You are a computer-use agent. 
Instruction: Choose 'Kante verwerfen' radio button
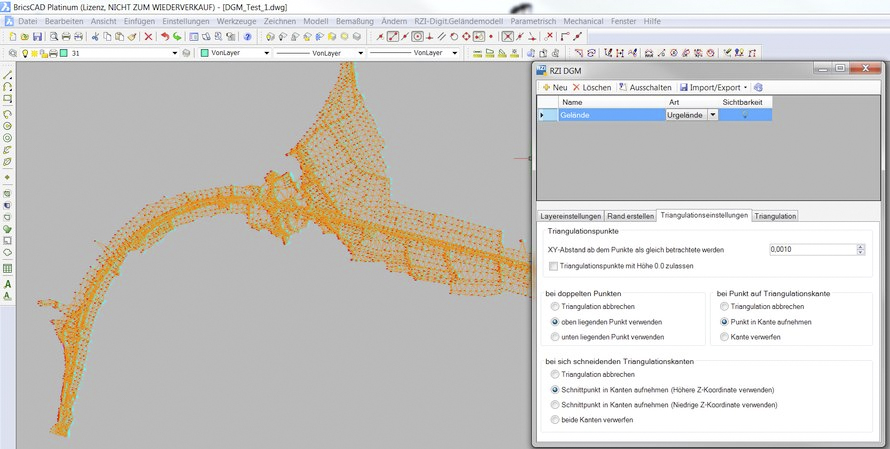pos(724,337)
